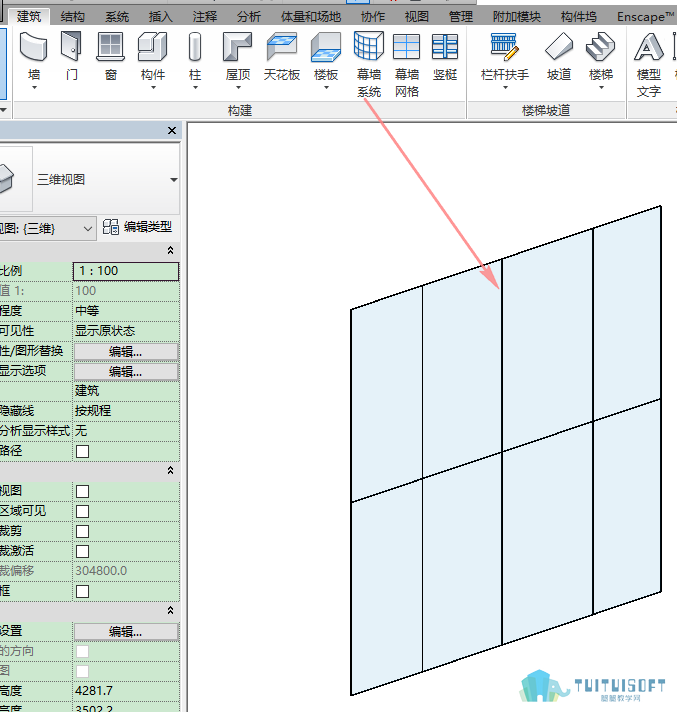The image size is (677, 712).
Task: Click 编辑... button for 显示选项
Action: pos(126,372)
